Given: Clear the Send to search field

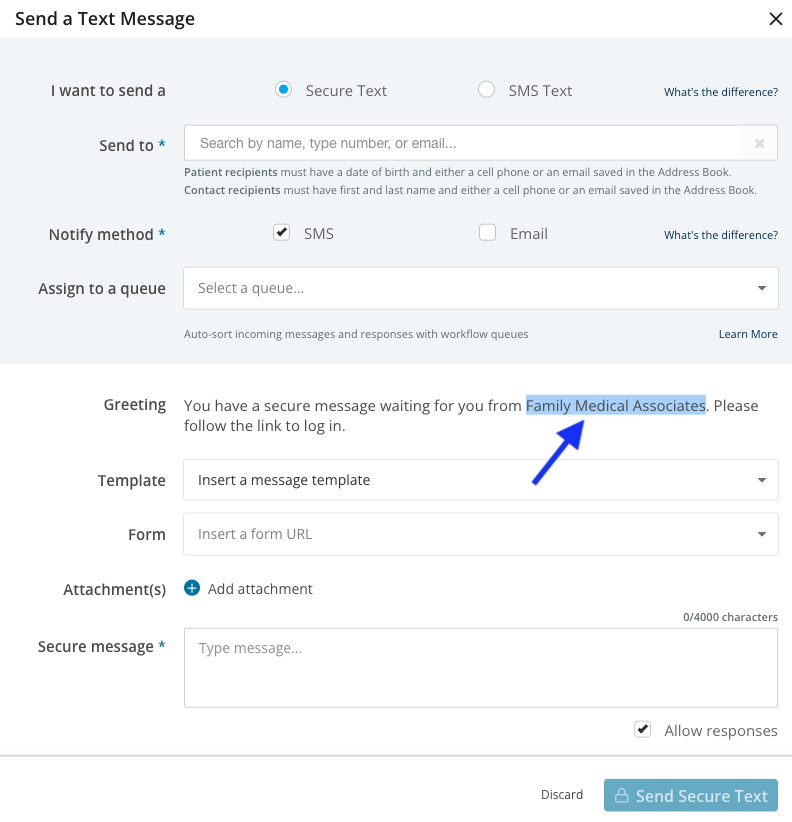Looking at the screenshot, I should 760,144.
